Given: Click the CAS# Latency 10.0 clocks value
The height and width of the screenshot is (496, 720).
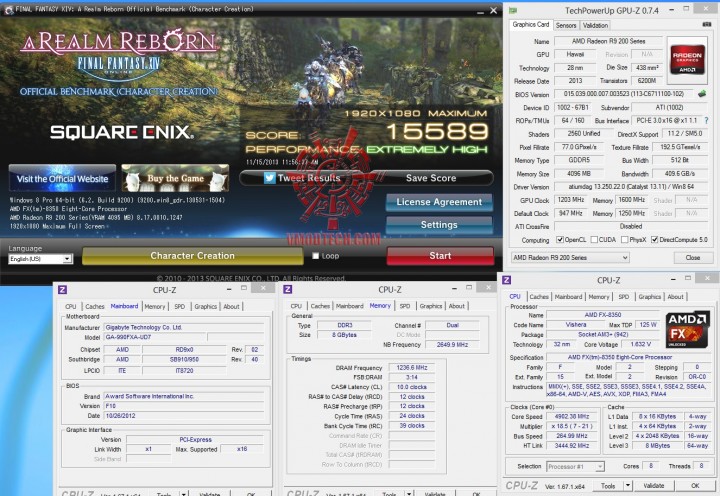Looking at the screenshot, I should 411,387.
